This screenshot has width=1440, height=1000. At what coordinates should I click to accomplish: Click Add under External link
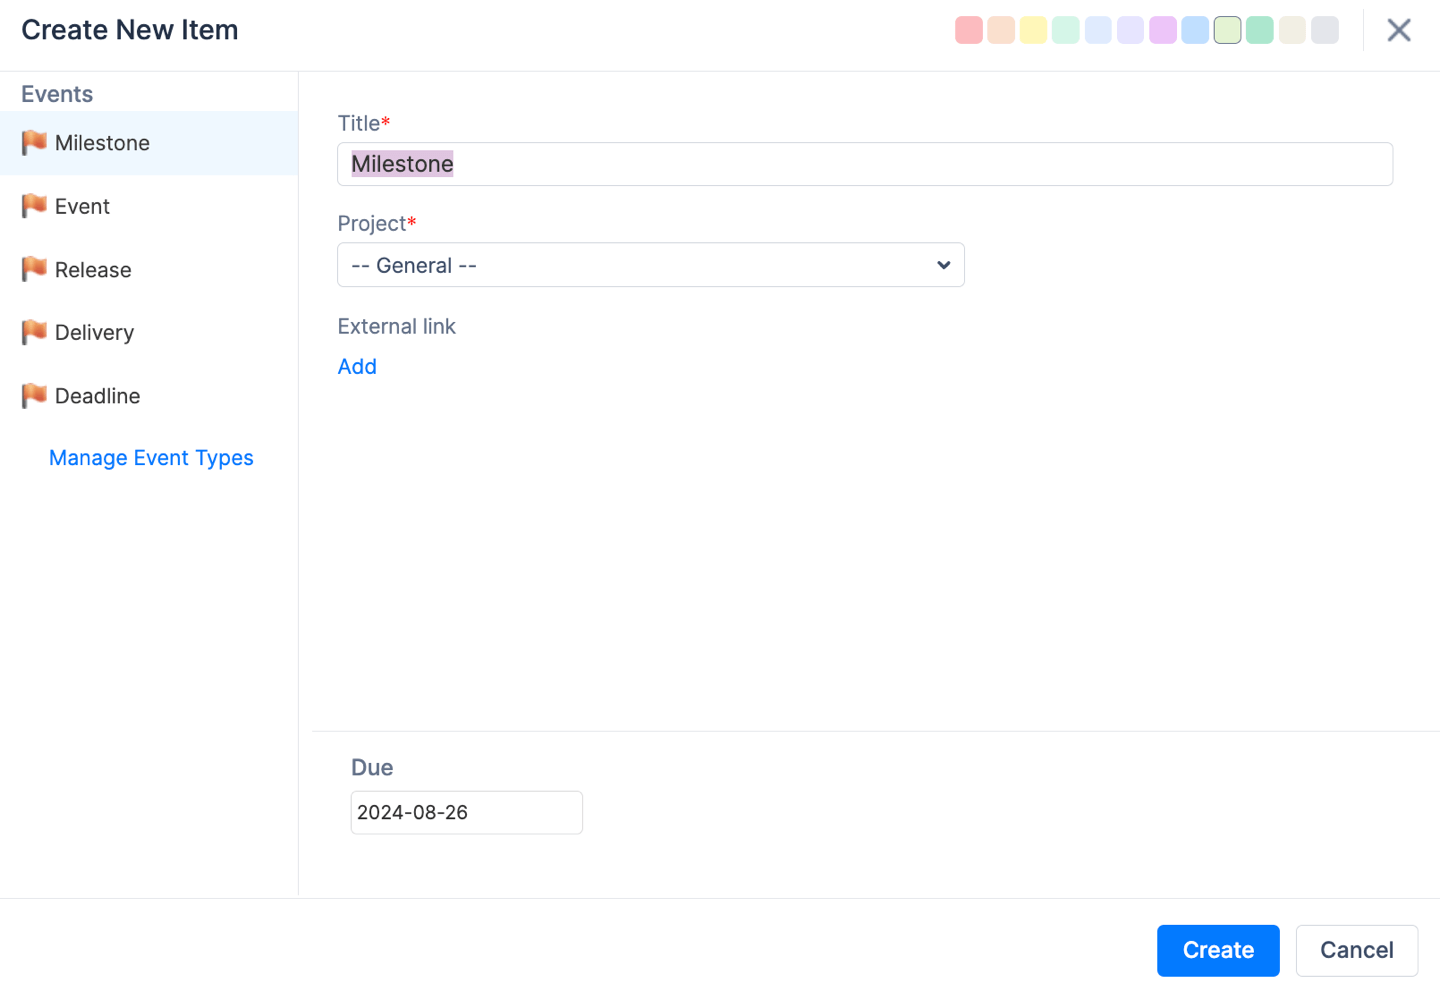tap(357, 367)
